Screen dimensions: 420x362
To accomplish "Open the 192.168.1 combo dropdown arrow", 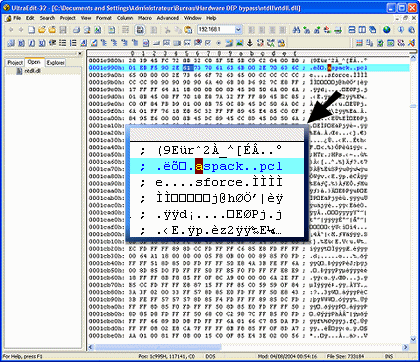I will tap(238, 30).
